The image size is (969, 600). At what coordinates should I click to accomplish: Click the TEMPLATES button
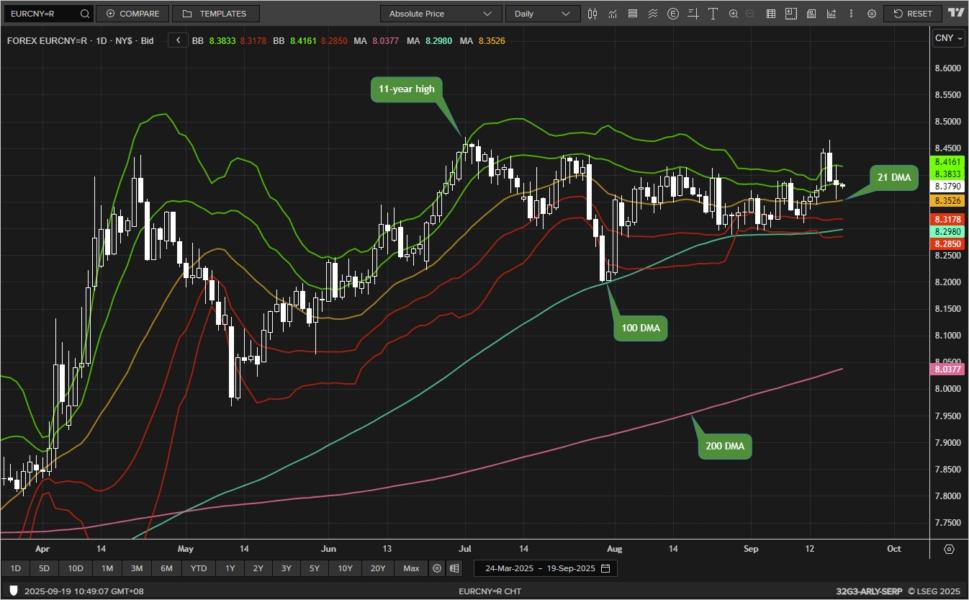[216, 14]
